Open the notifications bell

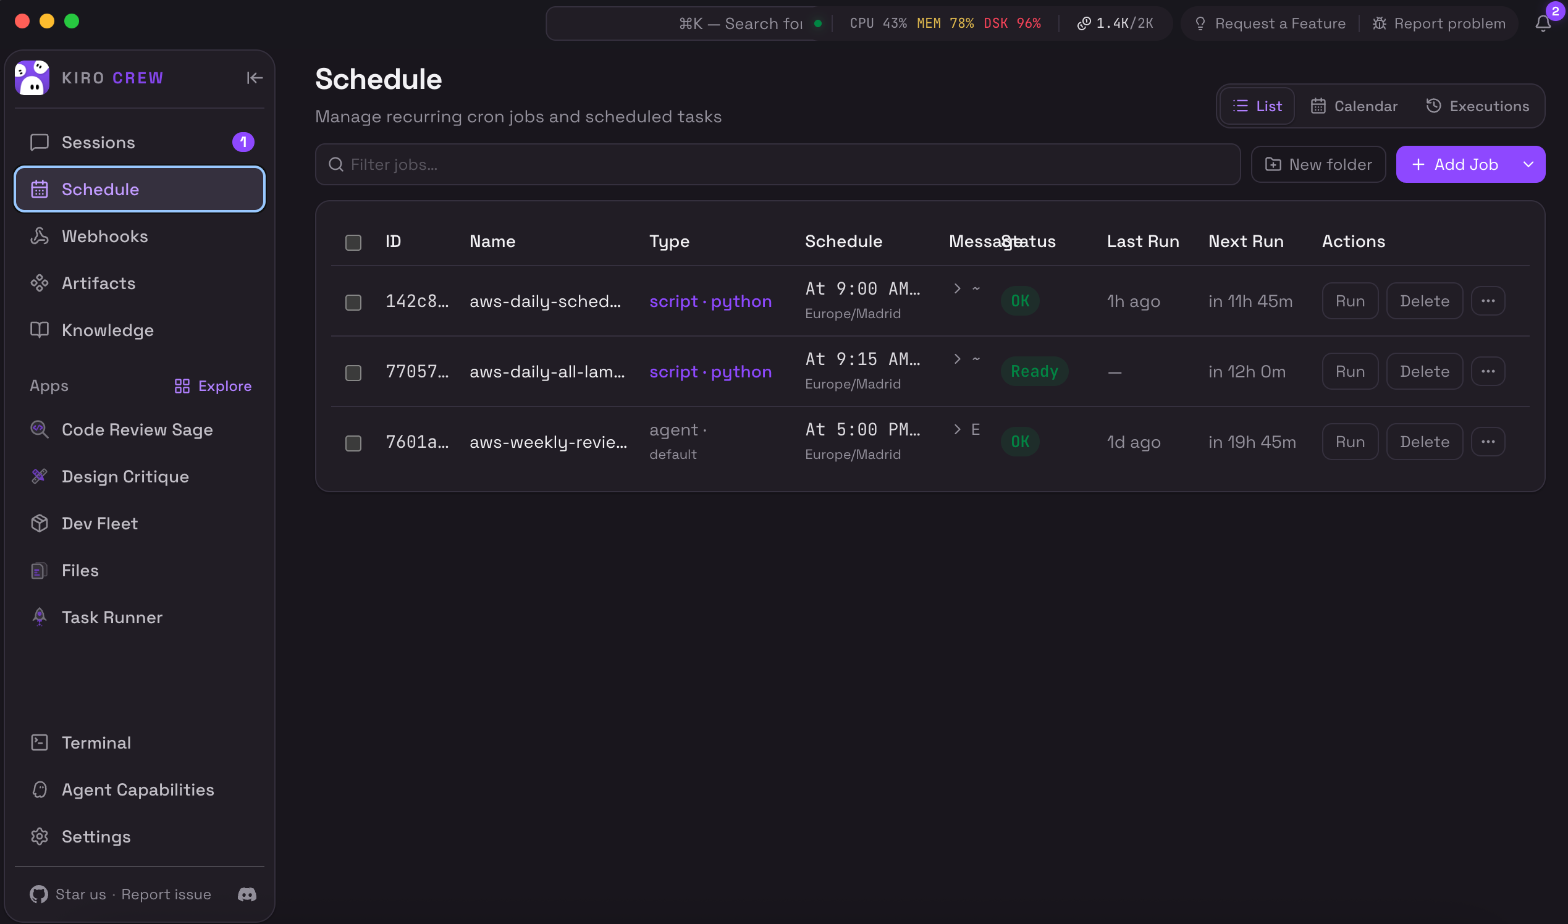[1543, 23]
